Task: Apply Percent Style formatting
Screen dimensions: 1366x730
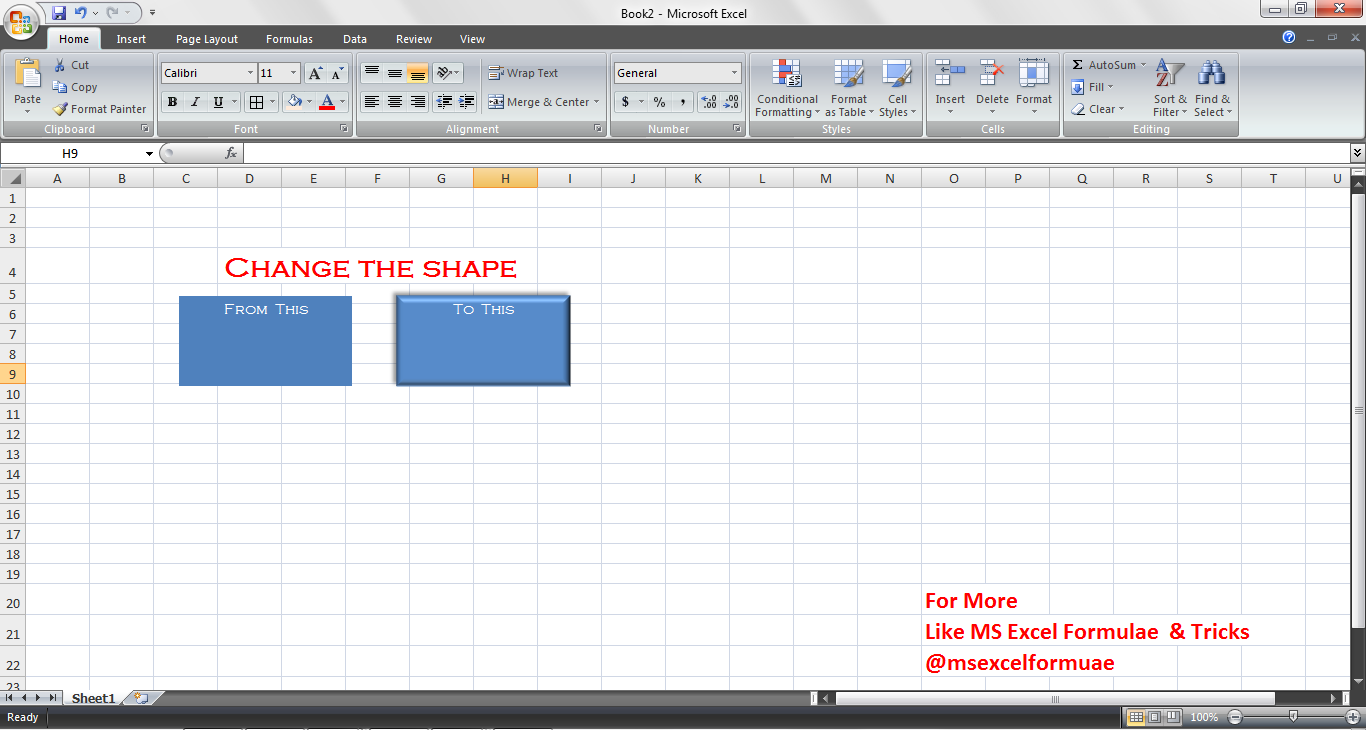Action: click(659, 102)
